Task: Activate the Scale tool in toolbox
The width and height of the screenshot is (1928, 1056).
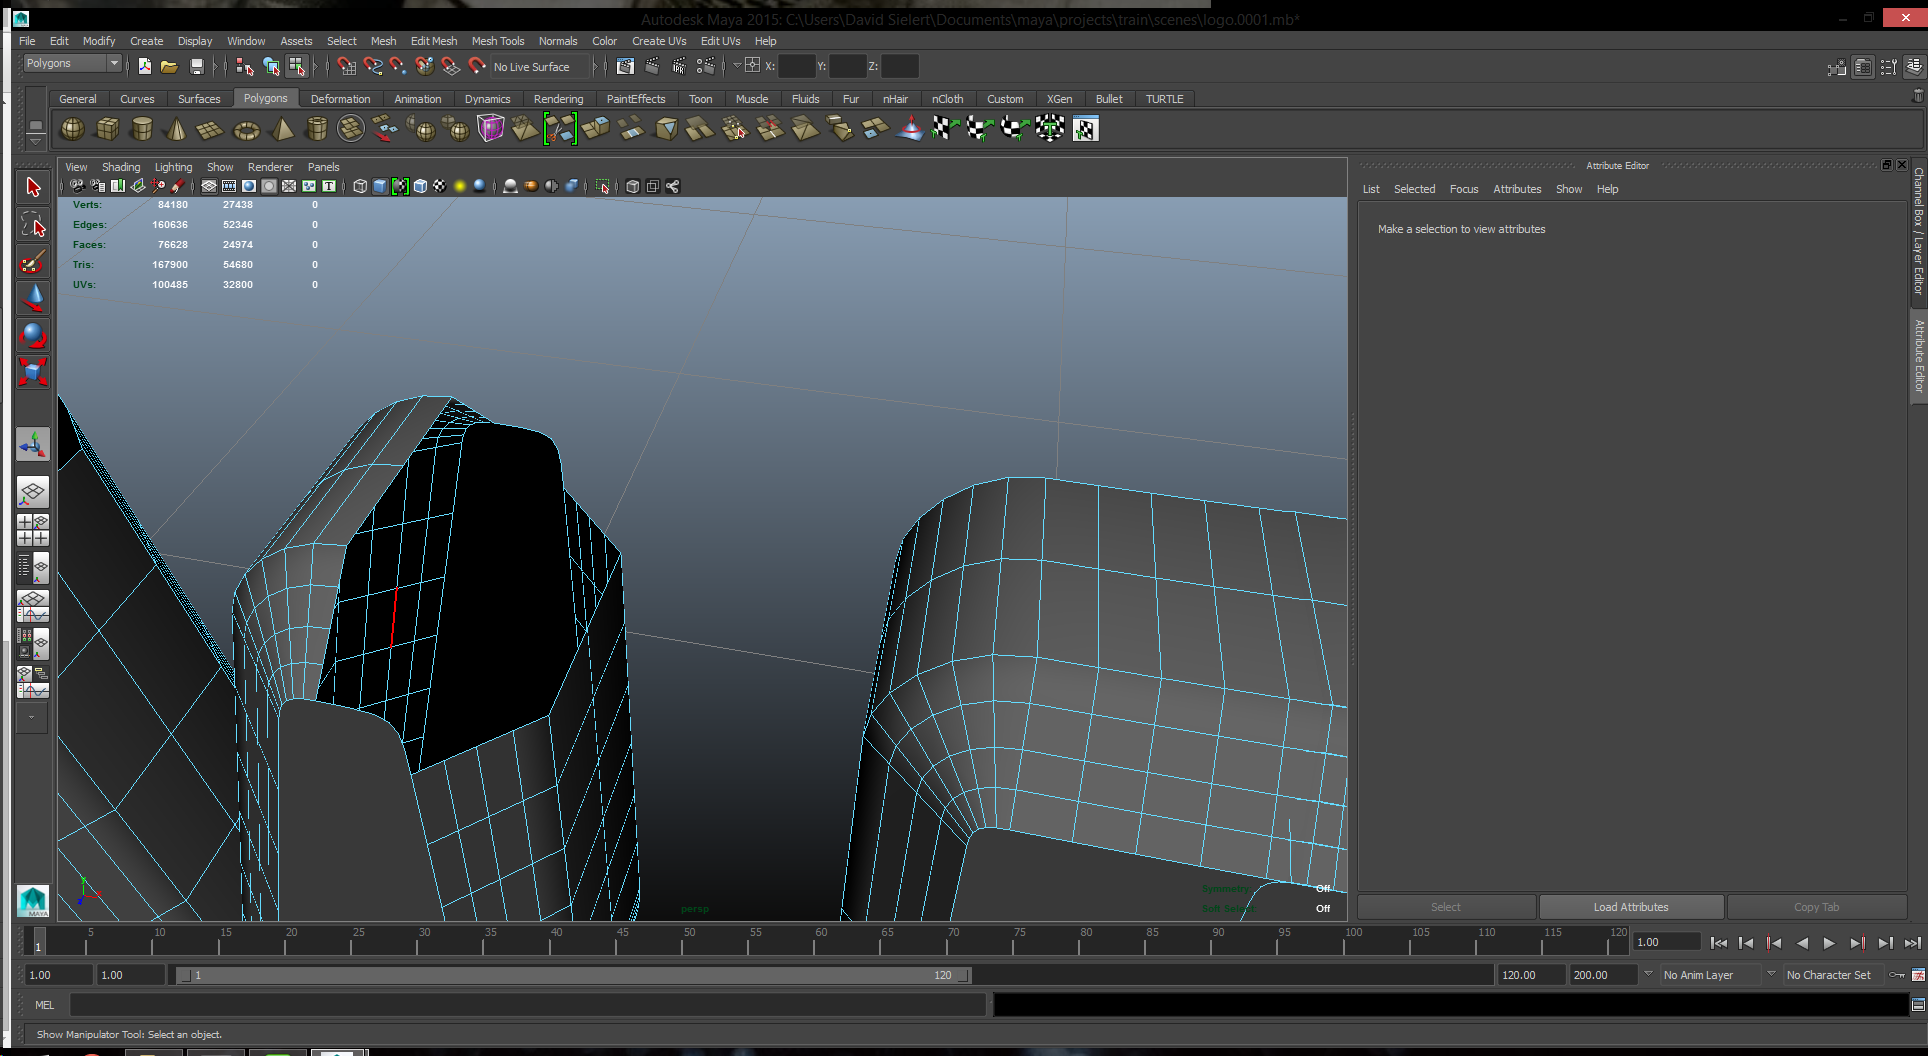Action: [33, 372]
